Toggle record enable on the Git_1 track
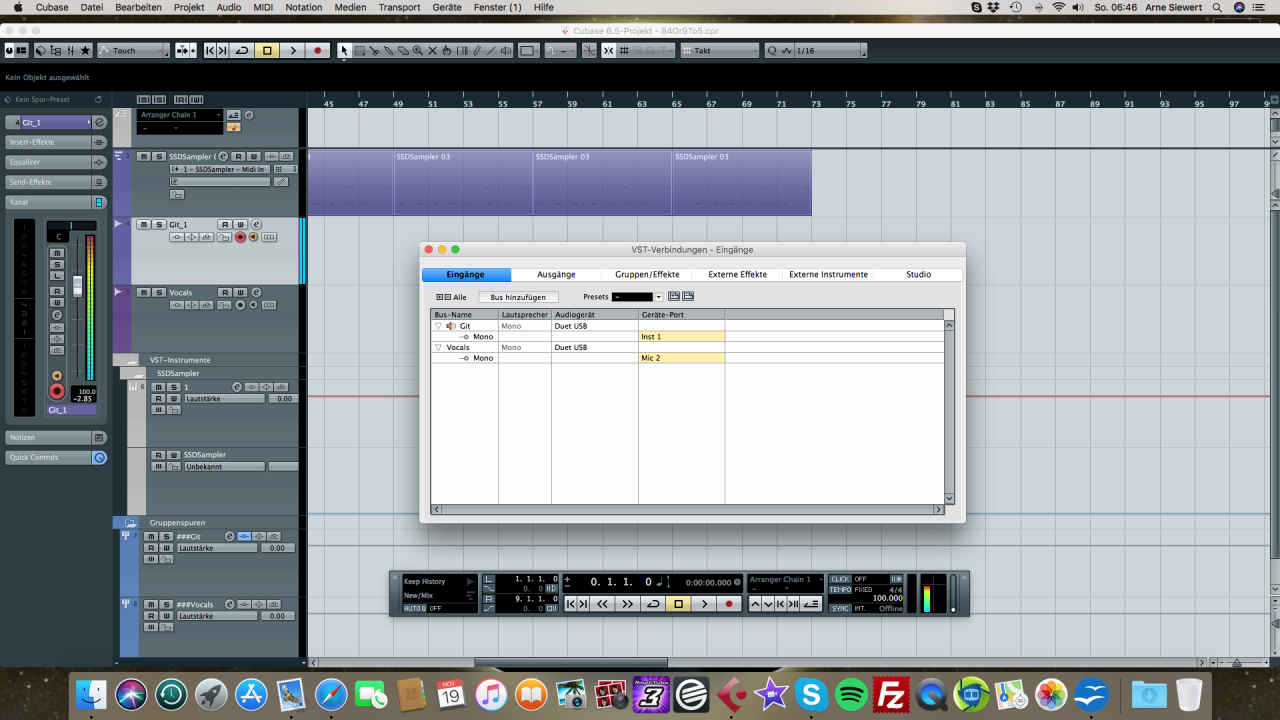Image resolution: width=1280 pixels, height=720 pixels. click(240, 237)
